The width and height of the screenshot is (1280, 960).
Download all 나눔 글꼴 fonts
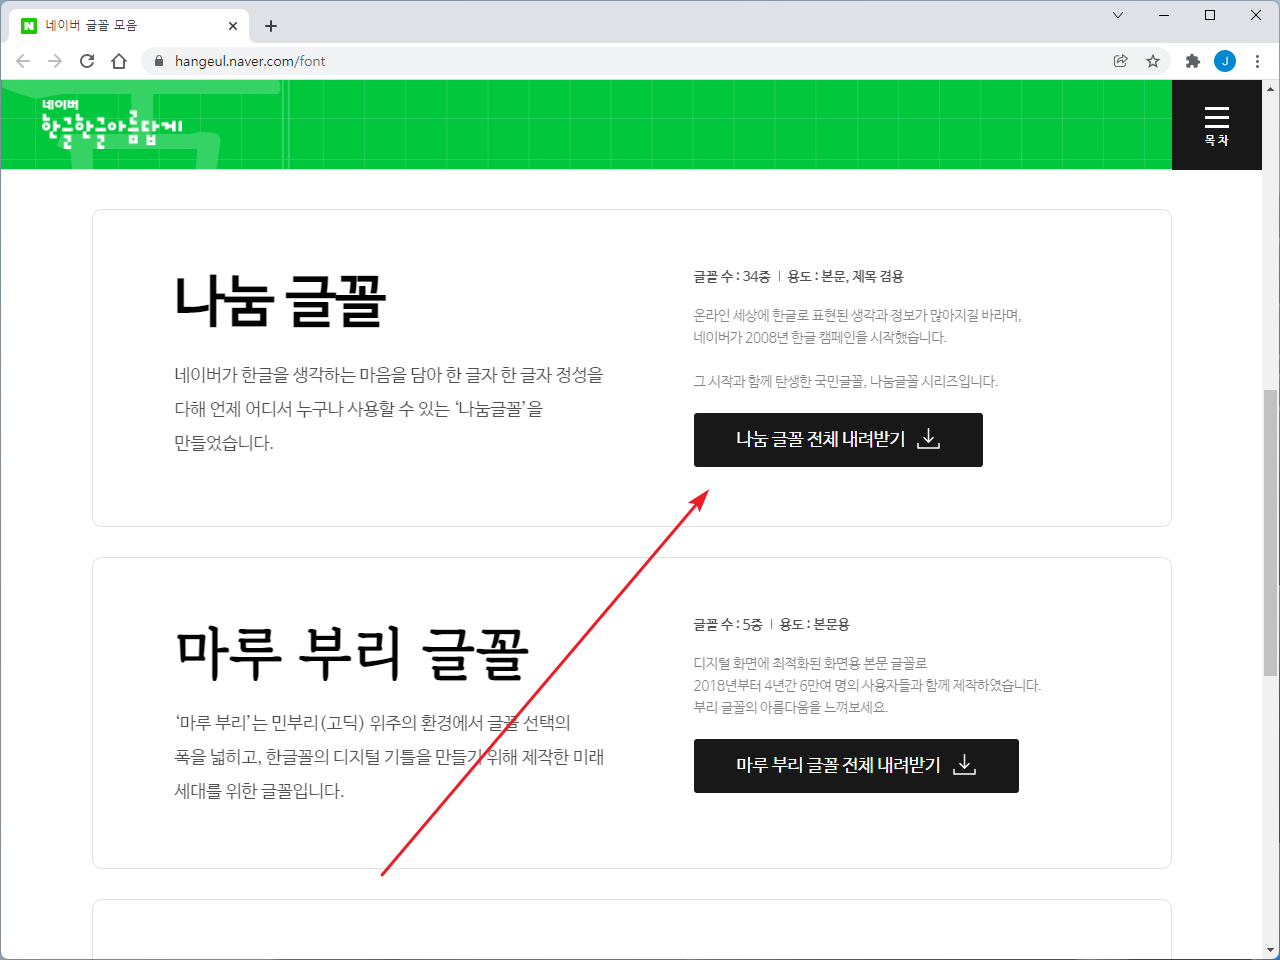[x=838, y=440]
